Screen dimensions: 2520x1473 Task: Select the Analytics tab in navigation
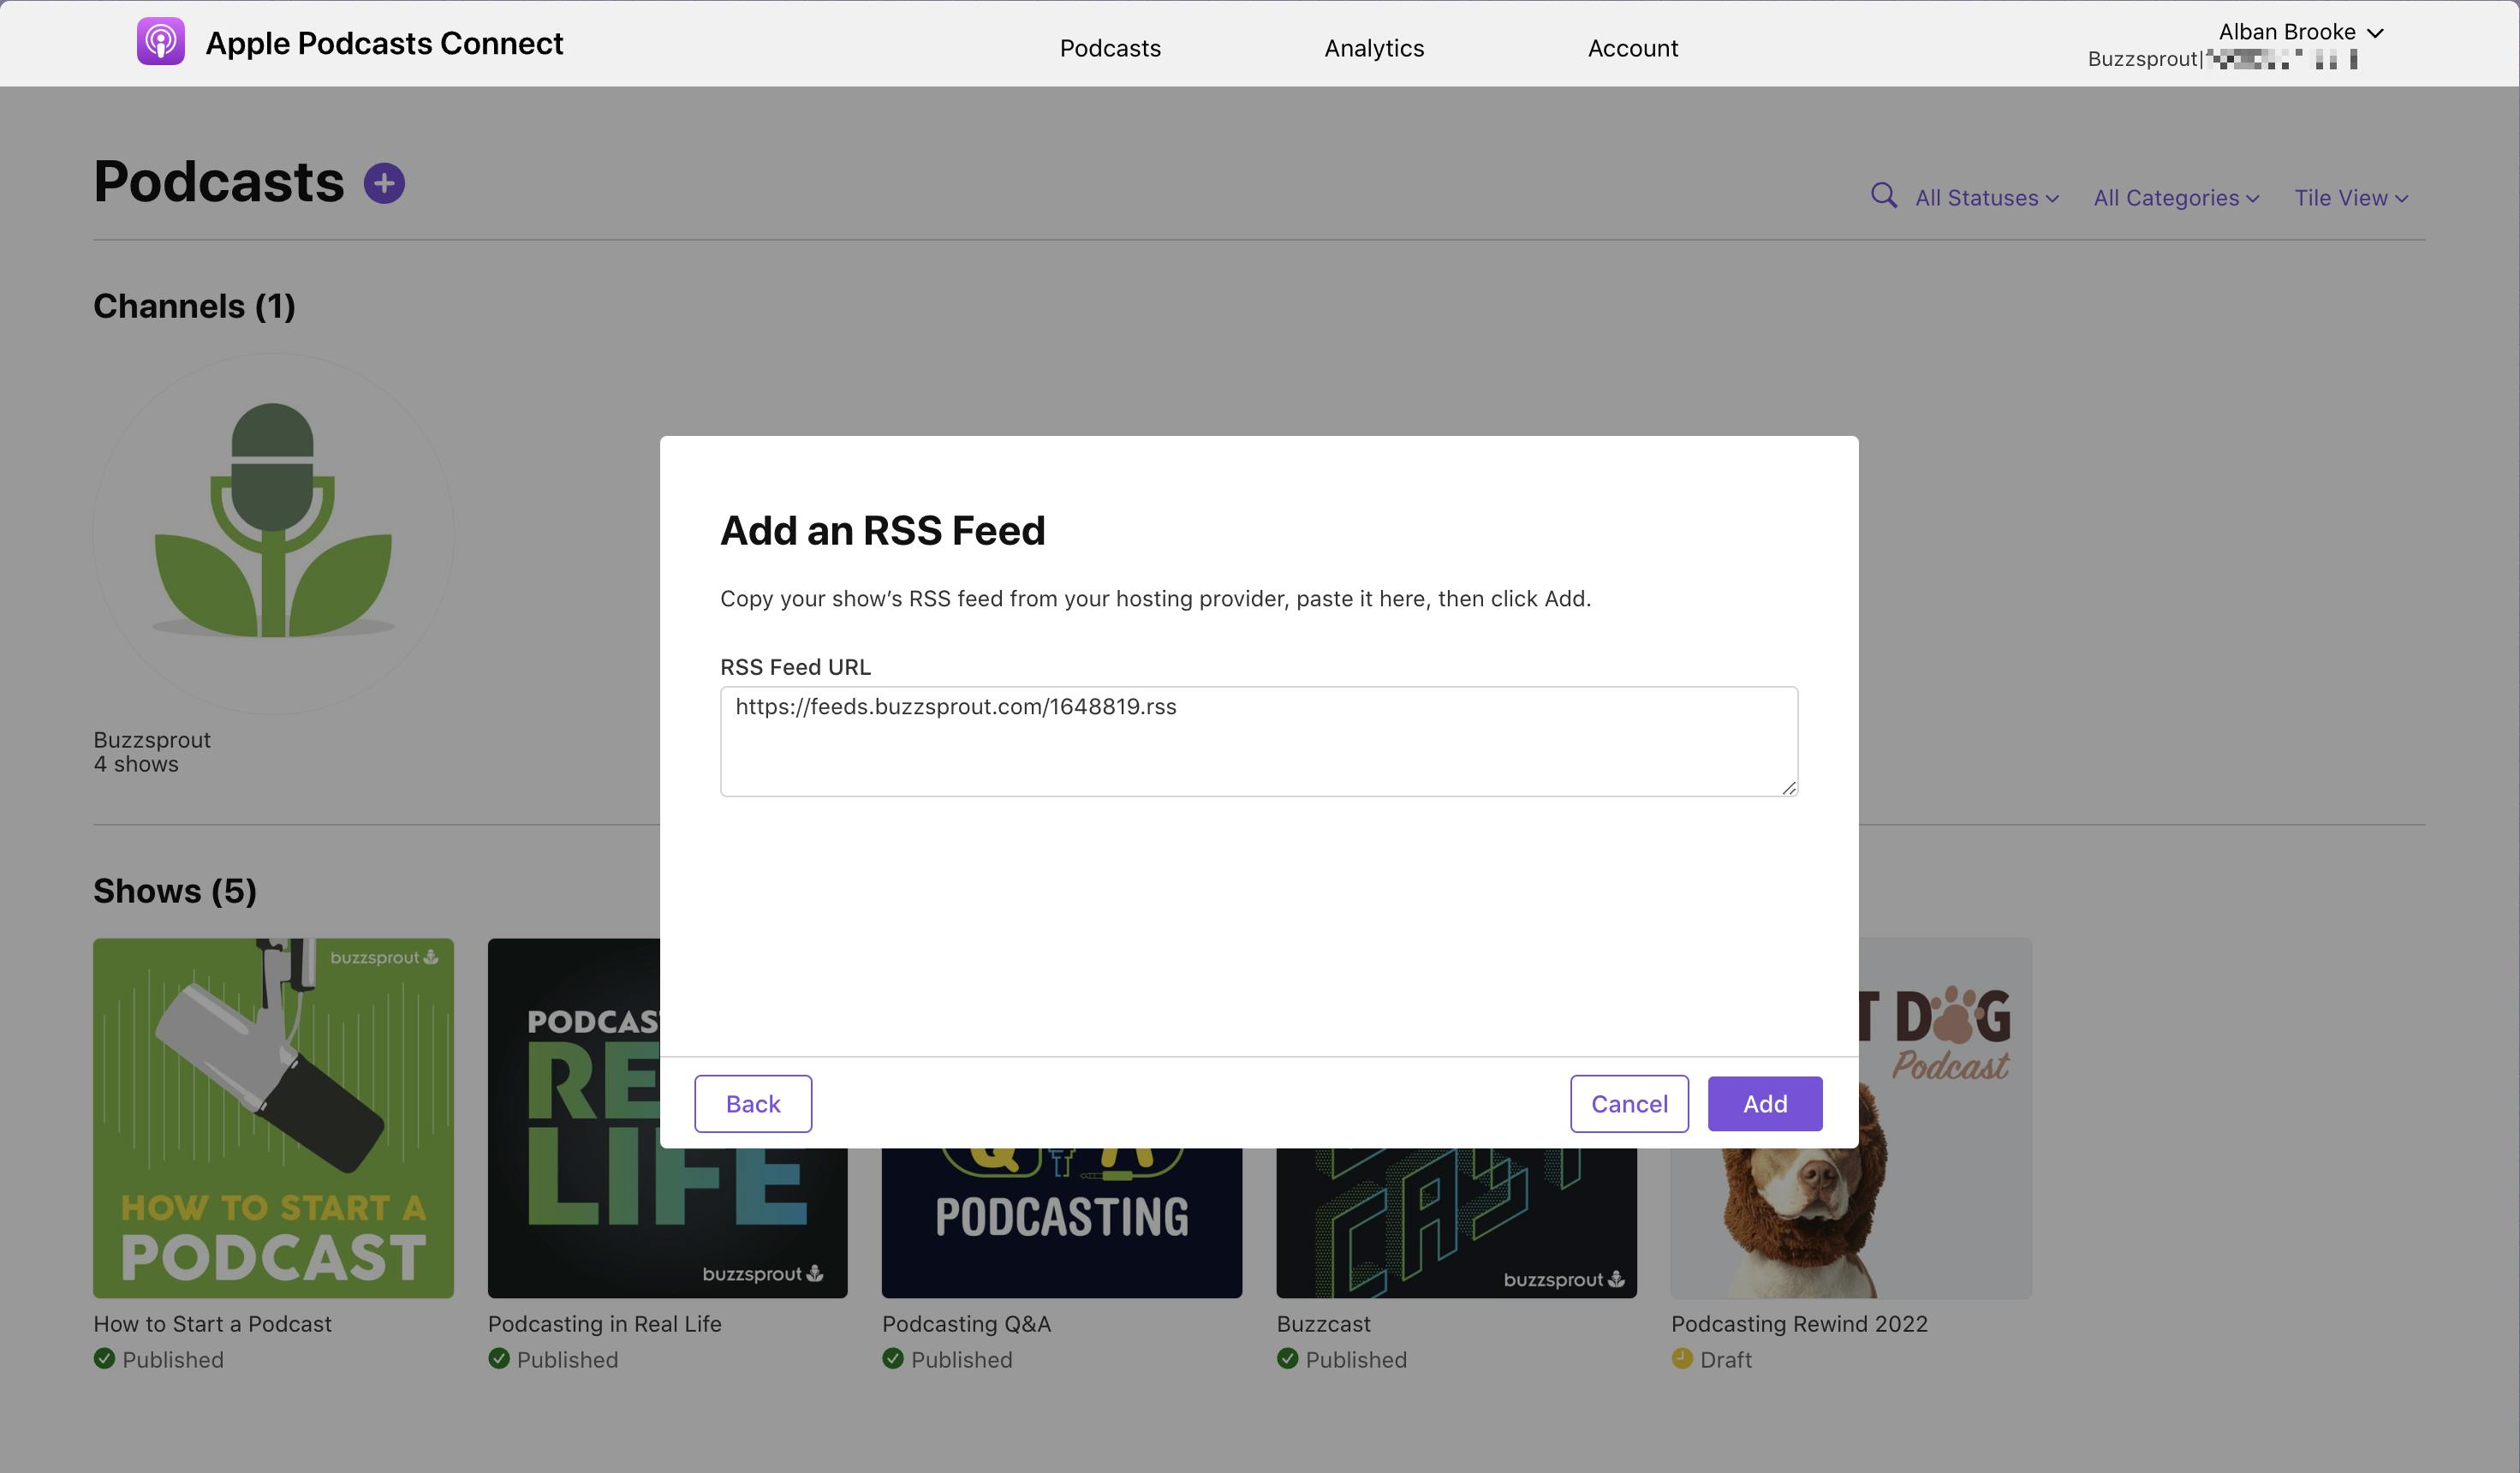[1374, 45]
